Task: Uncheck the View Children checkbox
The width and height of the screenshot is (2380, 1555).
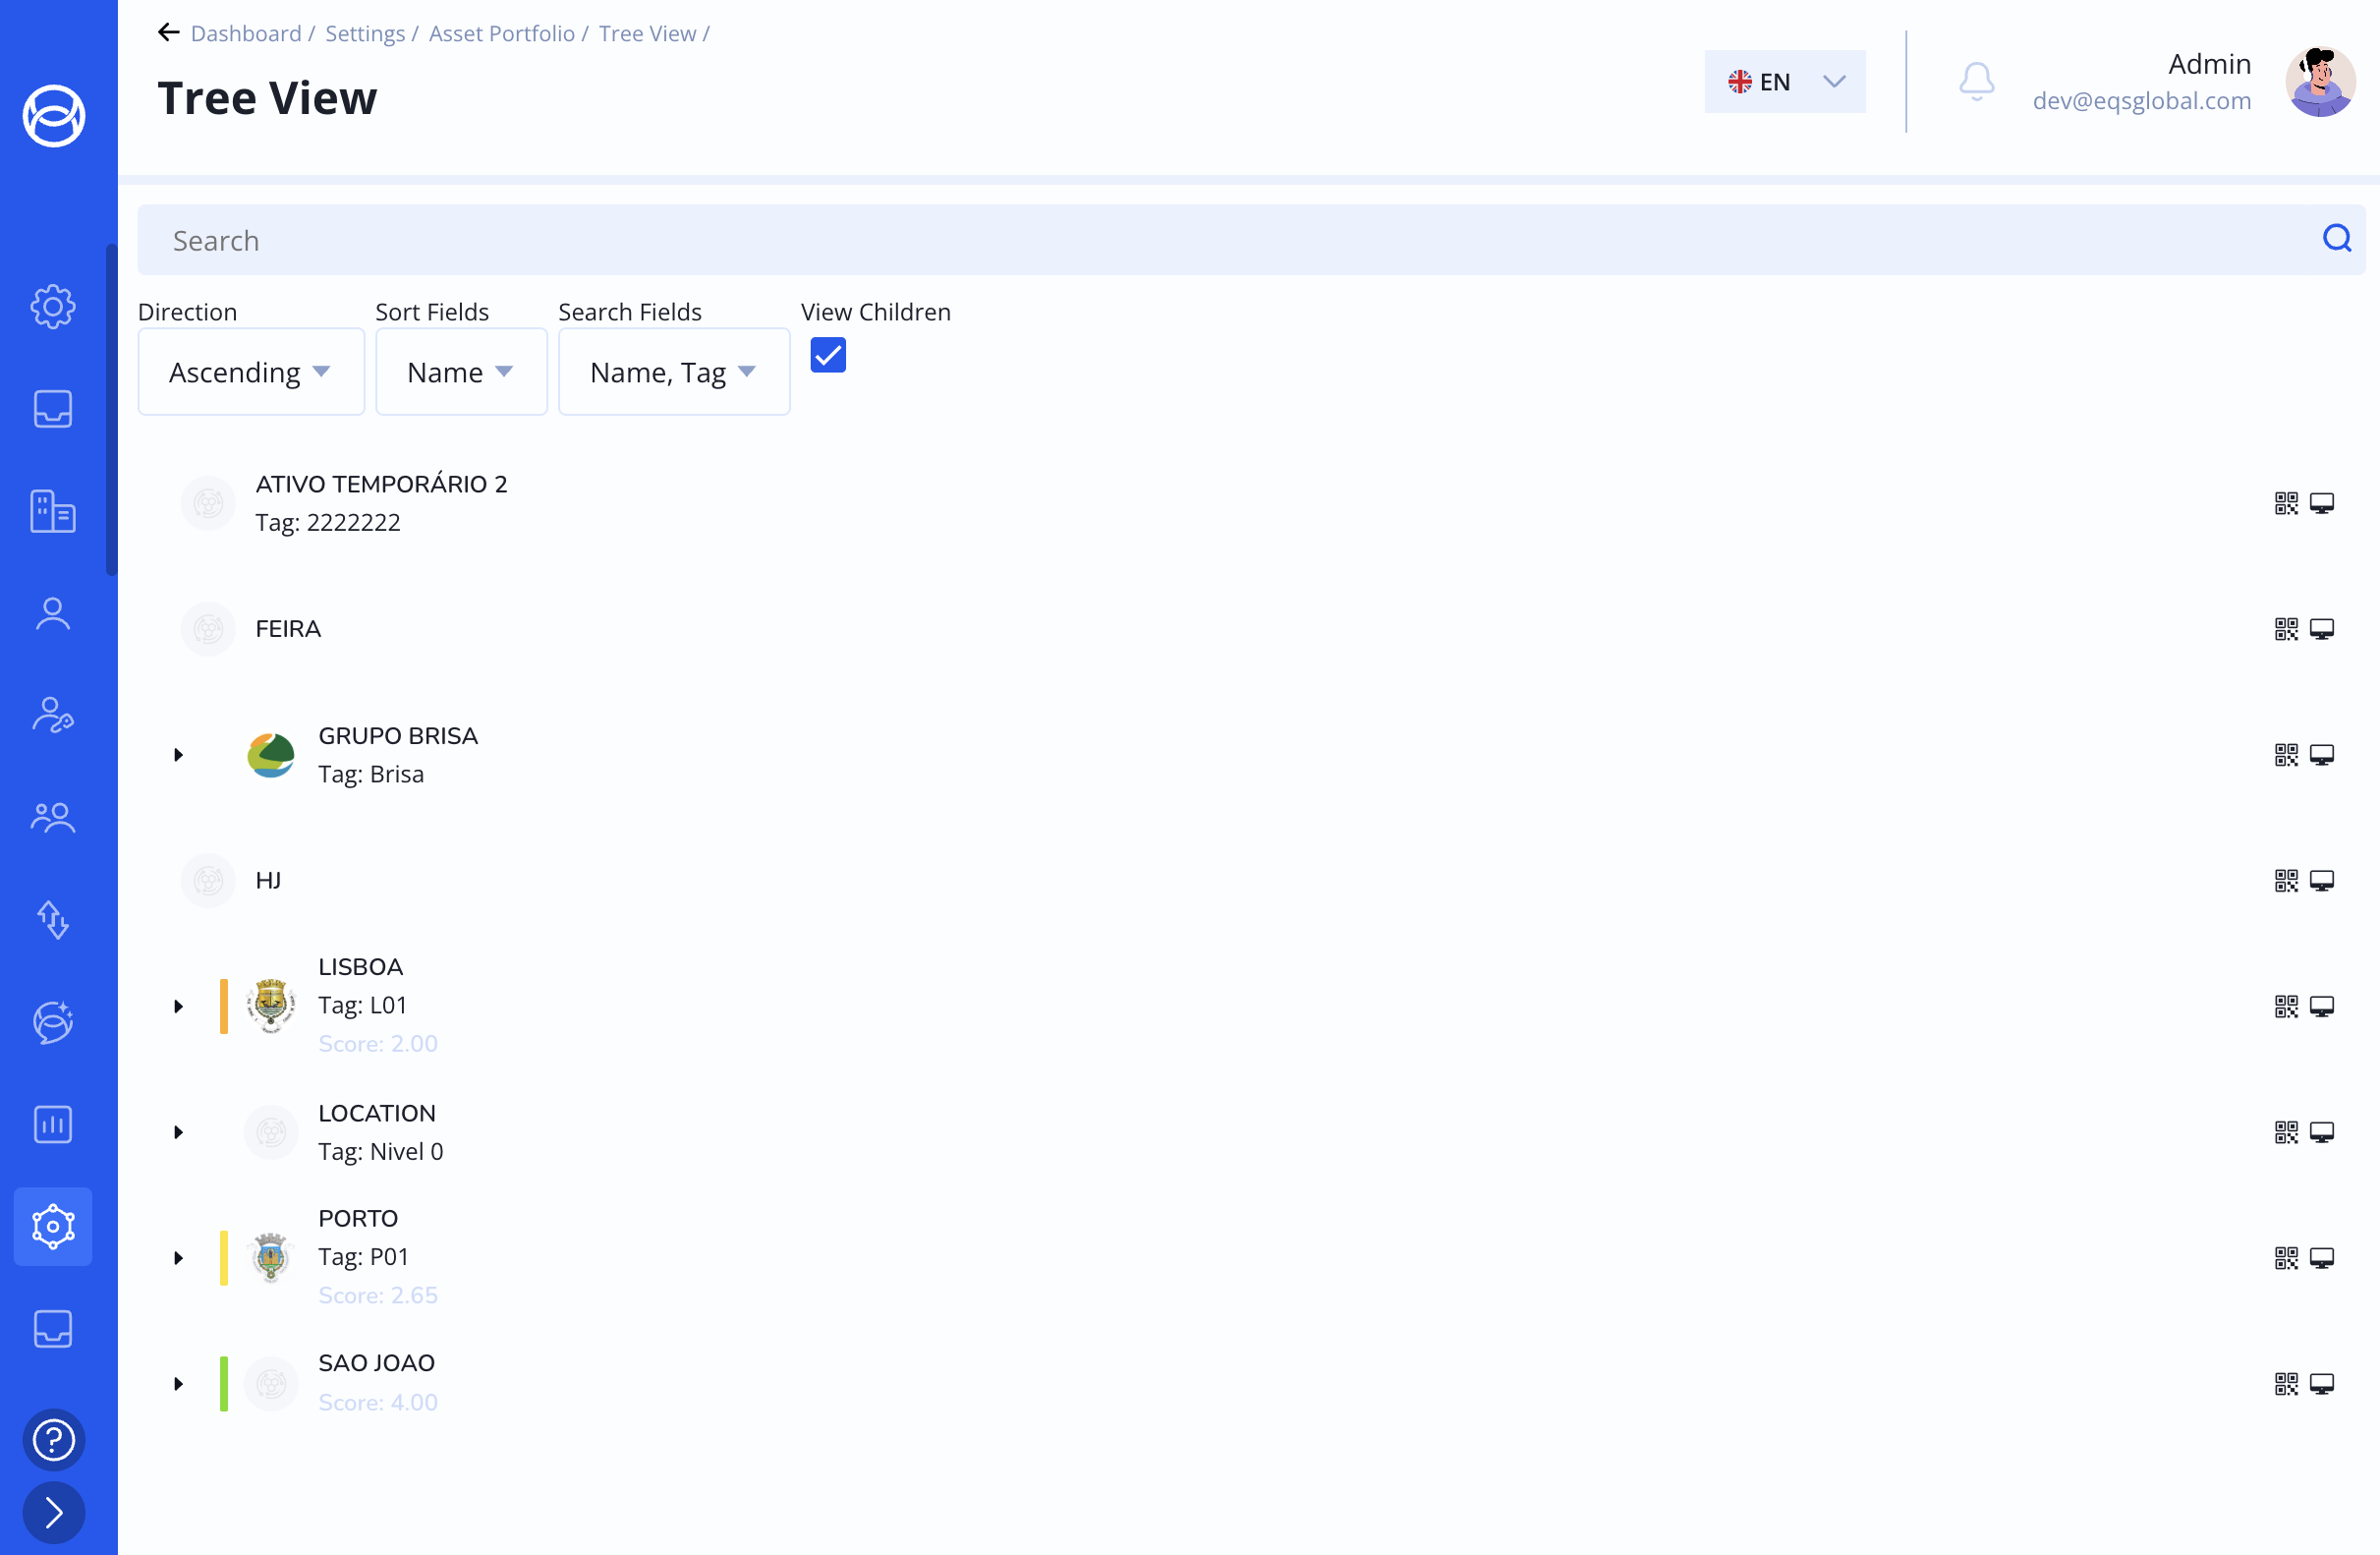Action: [828, 355]
